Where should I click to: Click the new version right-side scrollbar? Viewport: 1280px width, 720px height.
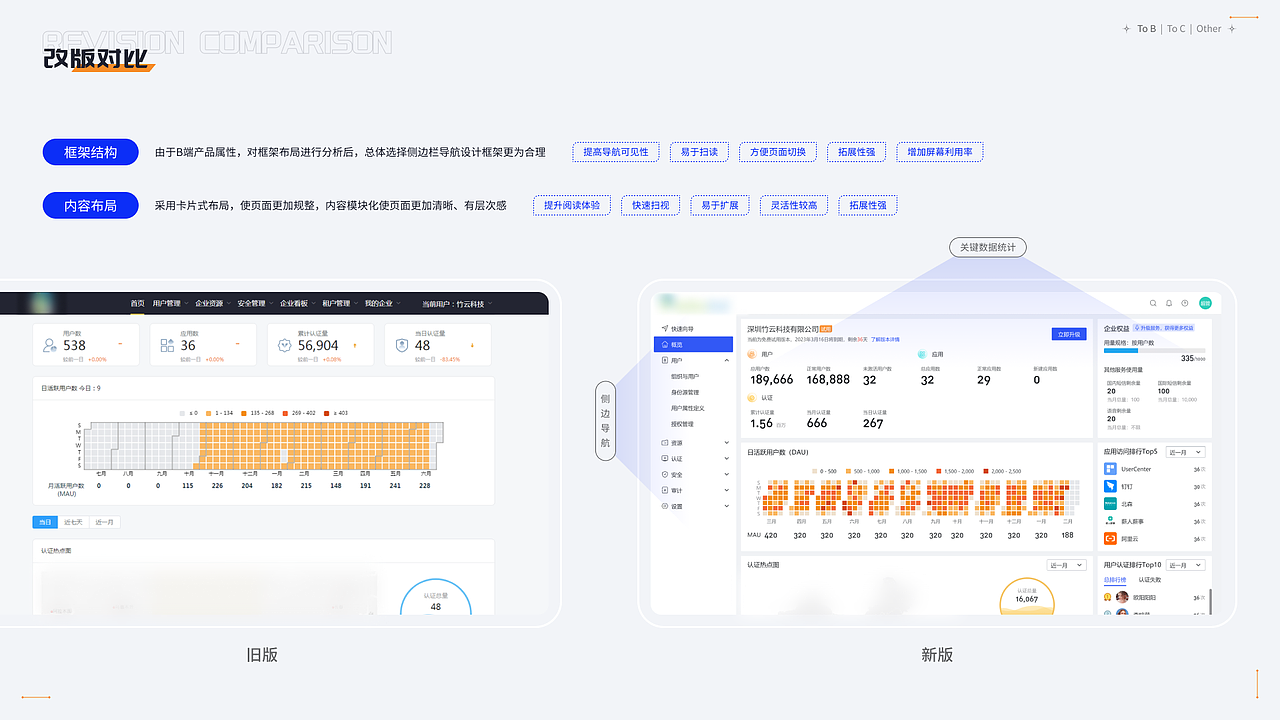(1210, 601)
